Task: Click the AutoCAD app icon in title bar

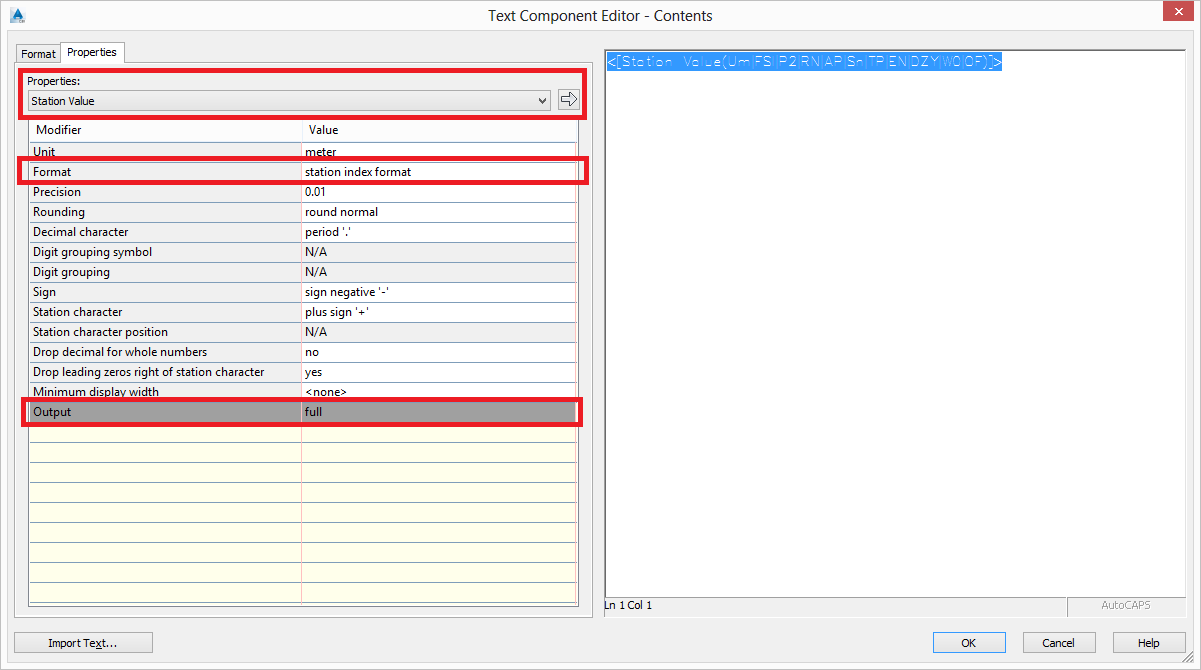Action: coord(17,15)
